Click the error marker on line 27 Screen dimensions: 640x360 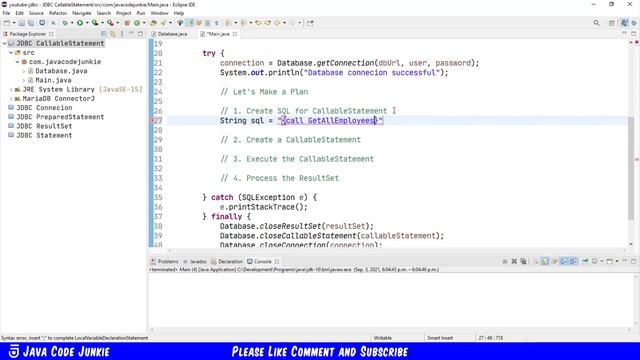point(151,120)
